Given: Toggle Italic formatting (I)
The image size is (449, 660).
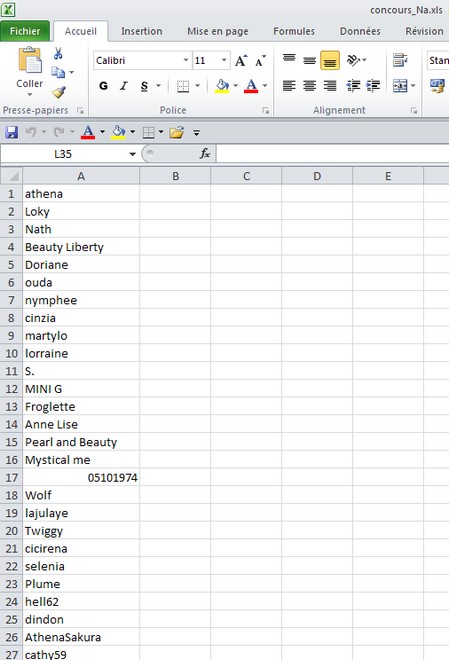Looking at the screenshot, I should 123,86.
